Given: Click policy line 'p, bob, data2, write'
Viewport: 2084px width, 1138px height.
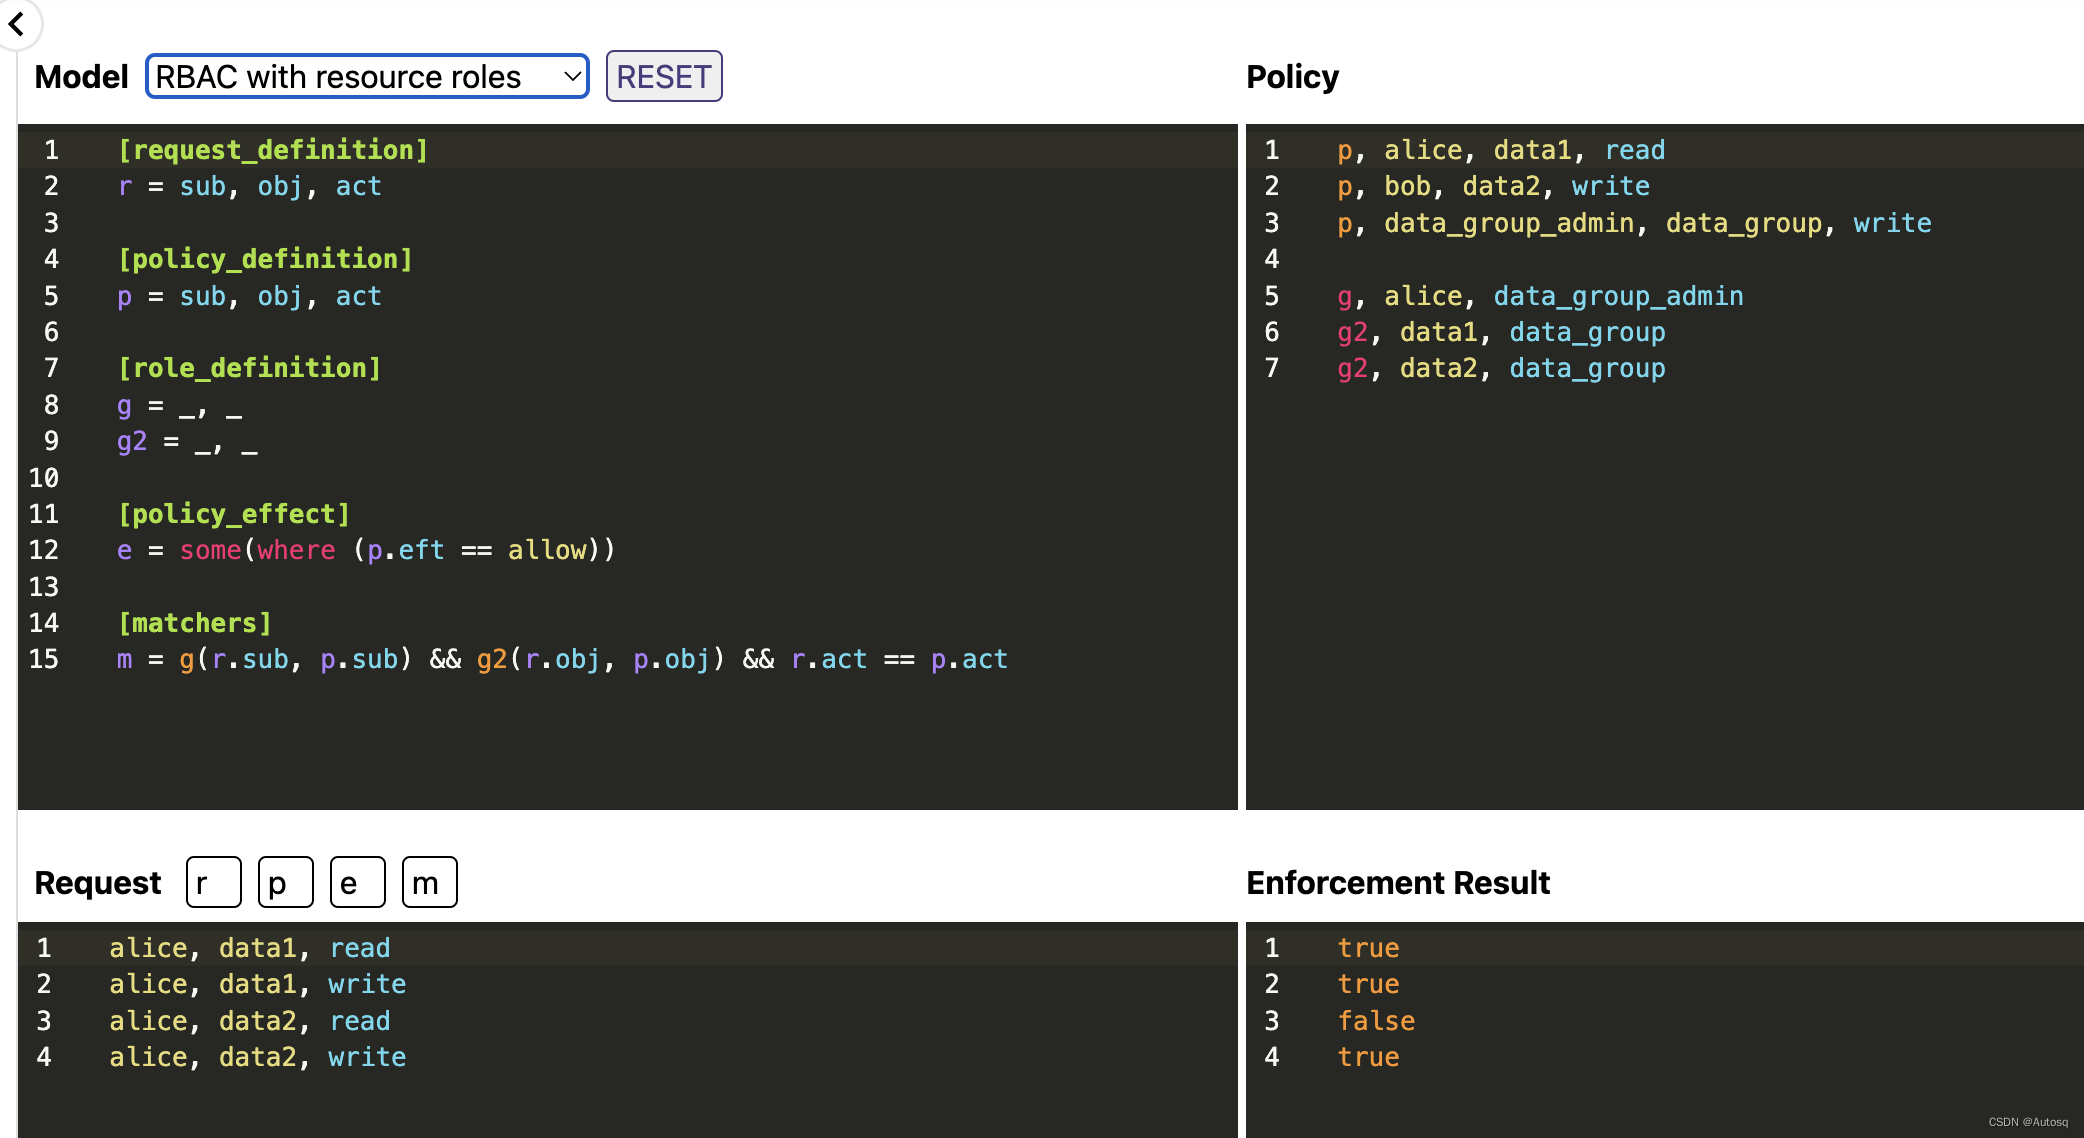Looking at the screenshot, I should (x=1493, y=187).
